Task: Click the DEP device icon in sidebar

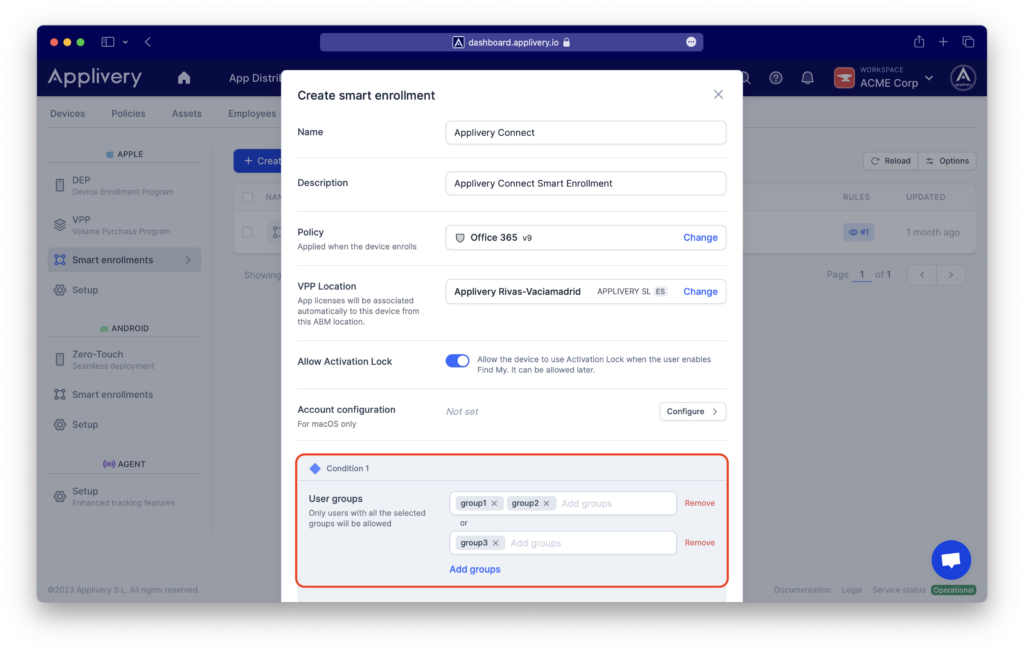Action: point(59,185)
